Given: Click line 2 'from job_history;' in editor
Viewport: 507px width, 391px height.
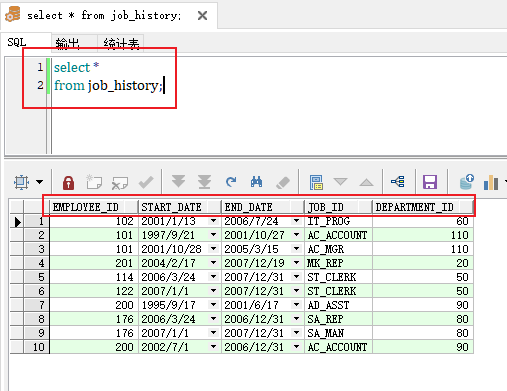Looking at the screenshot, I should click(x=108, y=86).
